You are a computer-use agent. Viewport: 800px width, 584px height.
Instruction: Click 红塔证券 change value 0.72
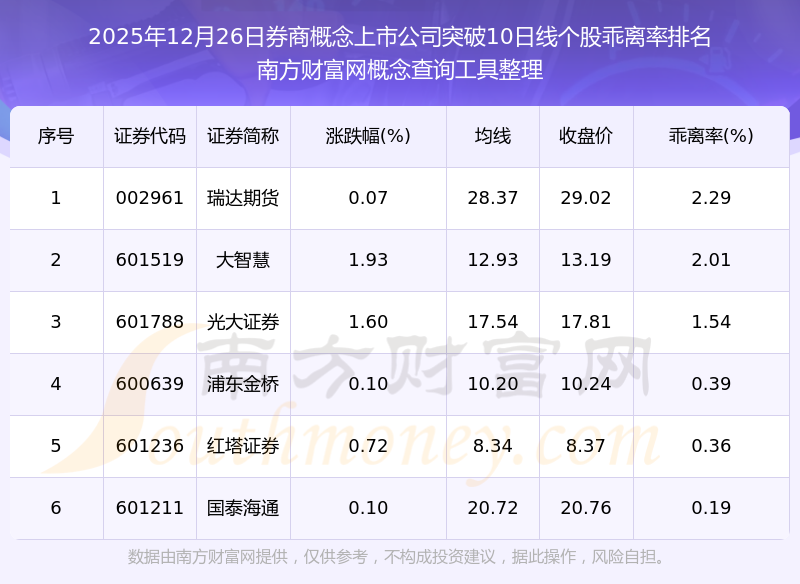coord(368,446)
